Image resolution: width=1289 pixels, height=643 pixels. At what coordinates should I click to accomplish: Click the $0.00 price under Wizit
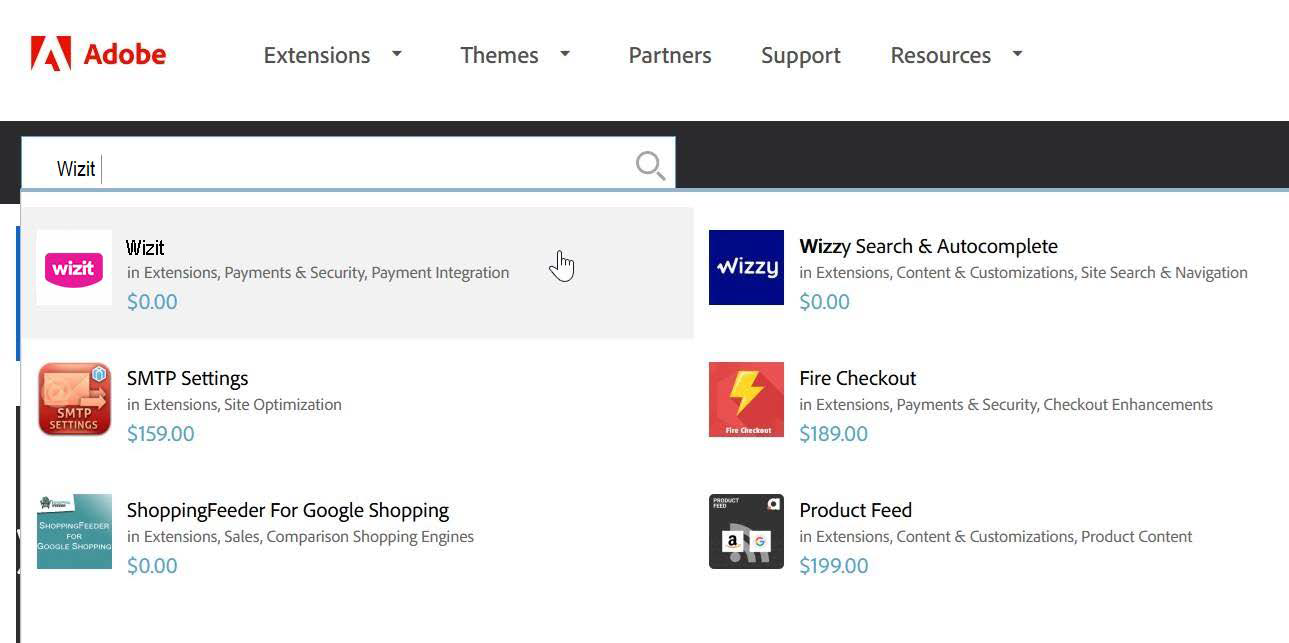click(152, 301)
